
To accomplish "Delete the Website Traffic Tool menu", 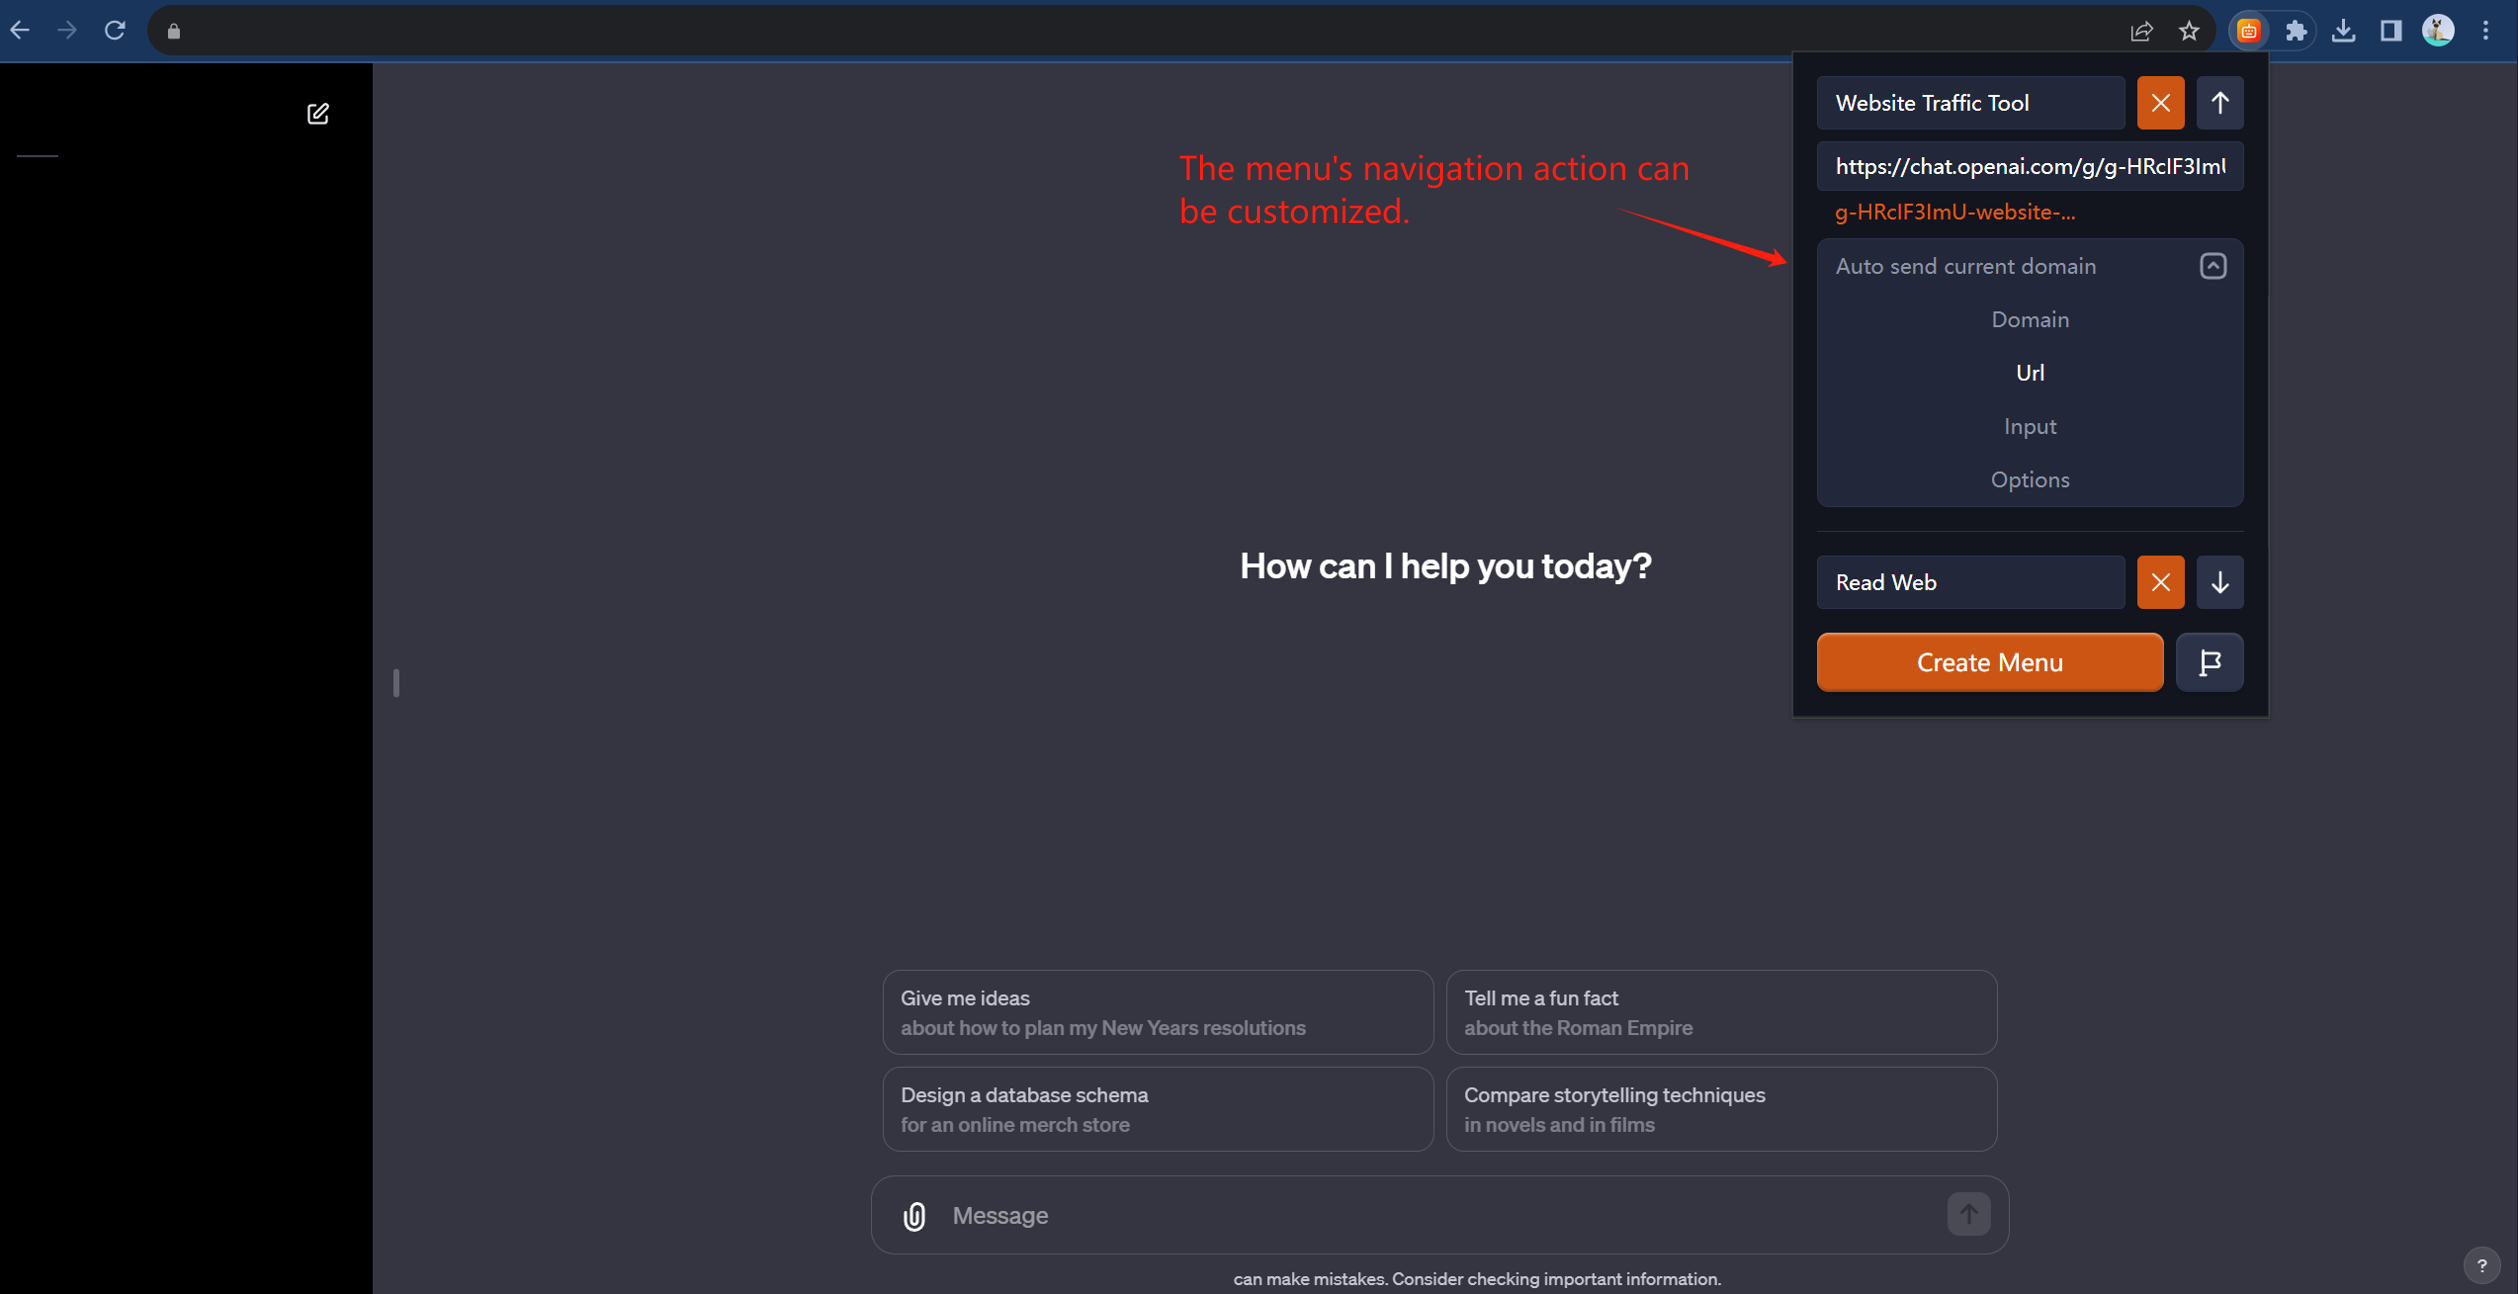I will [x=2160, y=103].
